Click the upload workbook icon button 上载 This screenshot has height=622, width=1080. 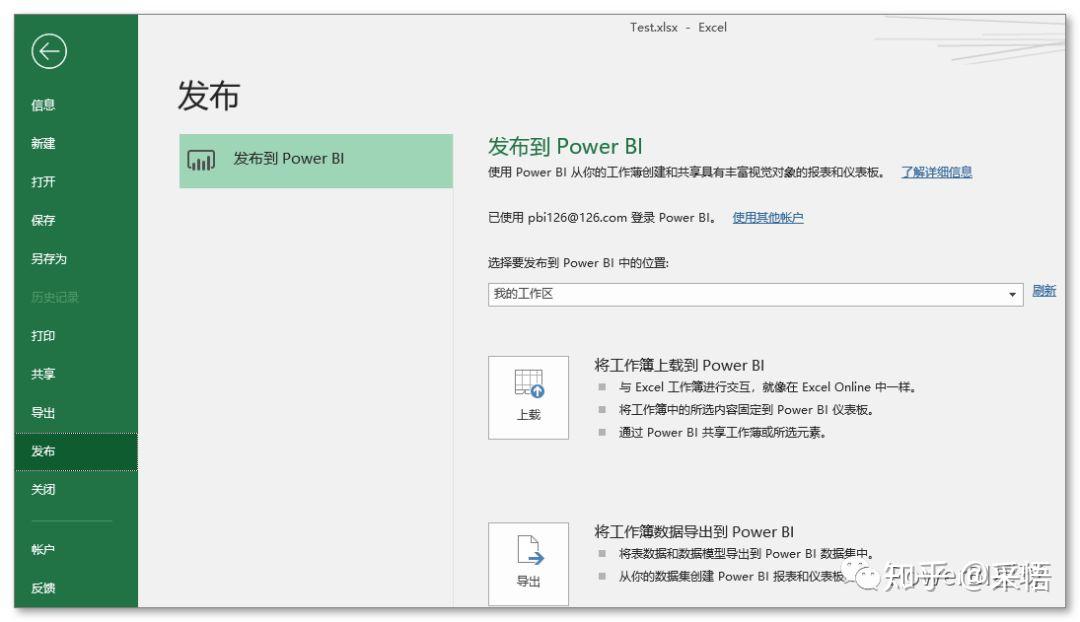click(x=528, y=397)
